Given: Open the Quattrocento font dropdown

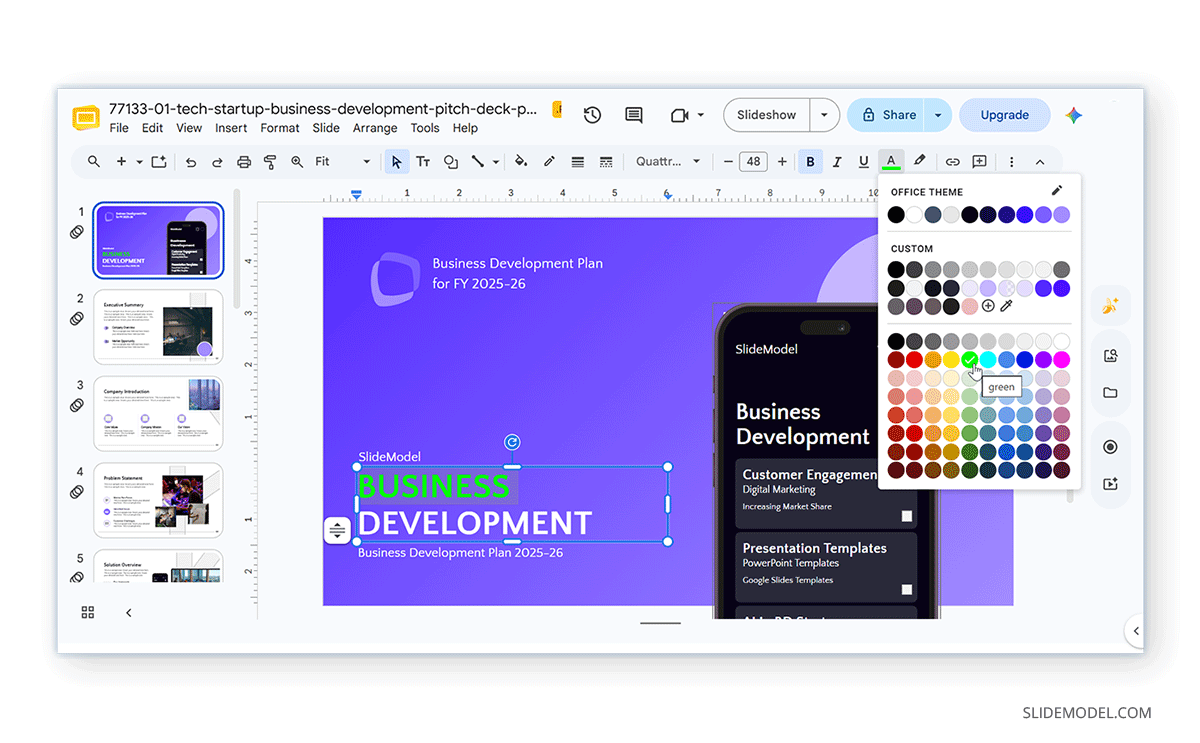Looking at the screenshot, I should click(x=668, y=161).
